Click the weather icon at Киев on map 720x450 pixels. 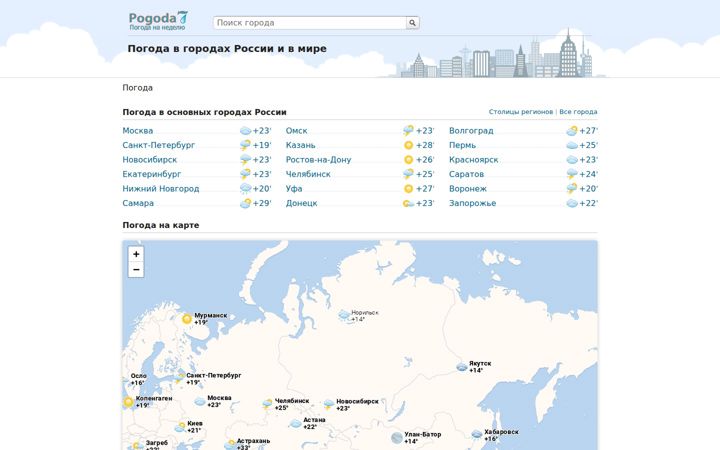pos(180,427)
